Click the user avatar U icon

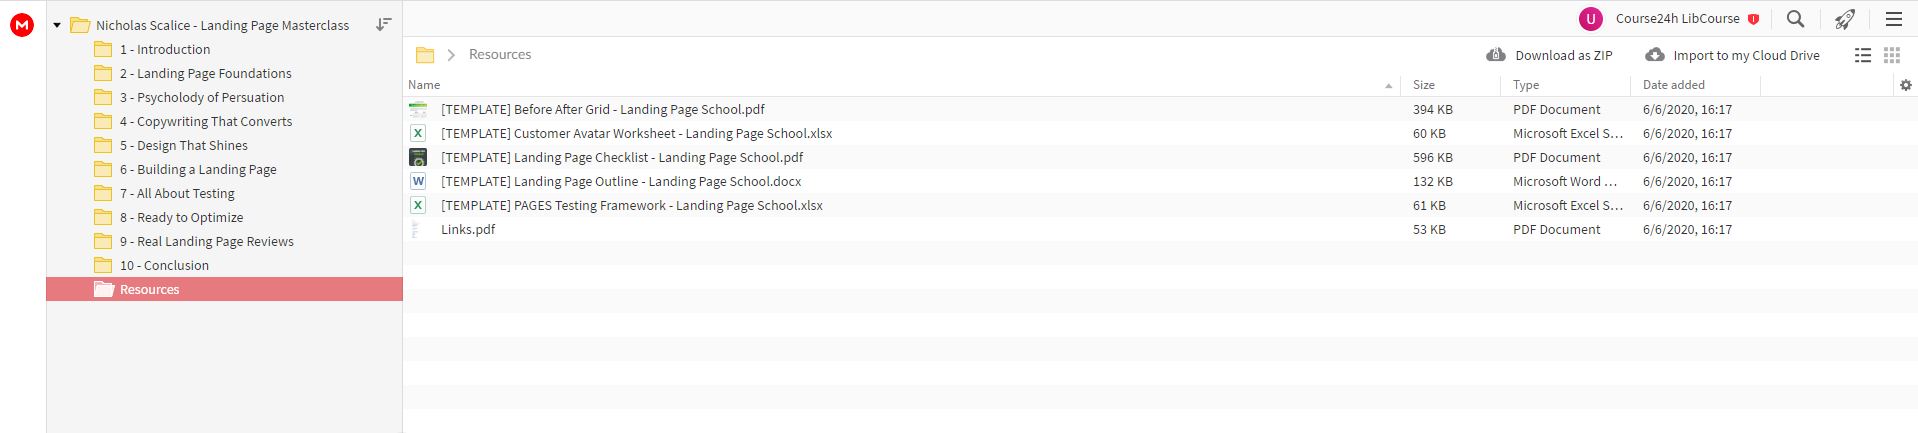[x=1590, y=19]
